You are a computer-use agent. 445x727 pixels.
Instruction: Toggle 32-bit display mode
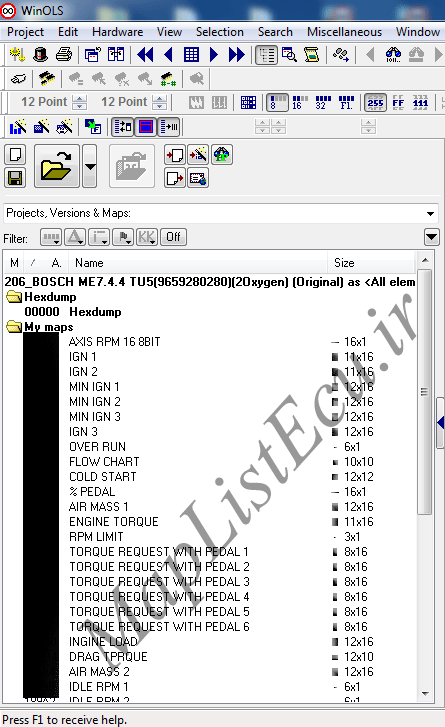click(323, 102)
